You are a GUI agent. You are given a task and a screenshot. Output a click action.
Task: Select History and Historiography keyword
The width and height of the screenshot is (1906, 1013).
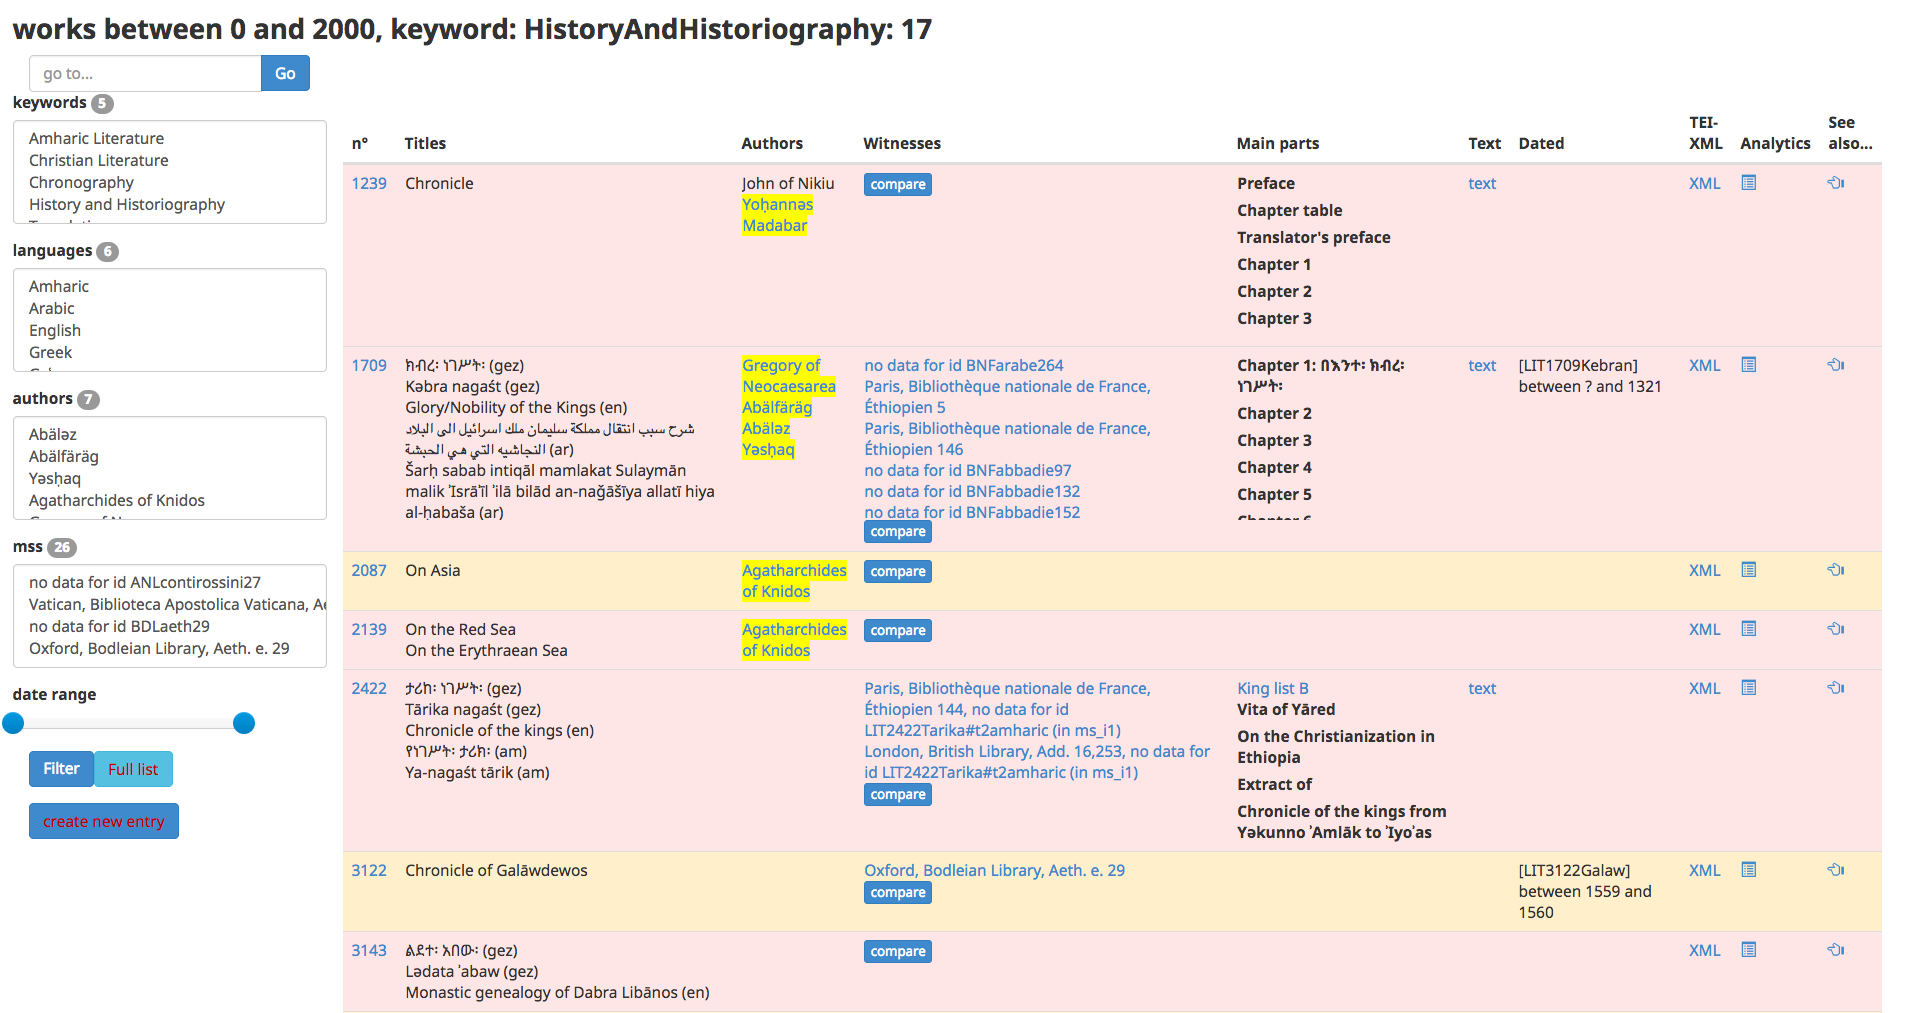pyautogui.click(x=127, y=204)
